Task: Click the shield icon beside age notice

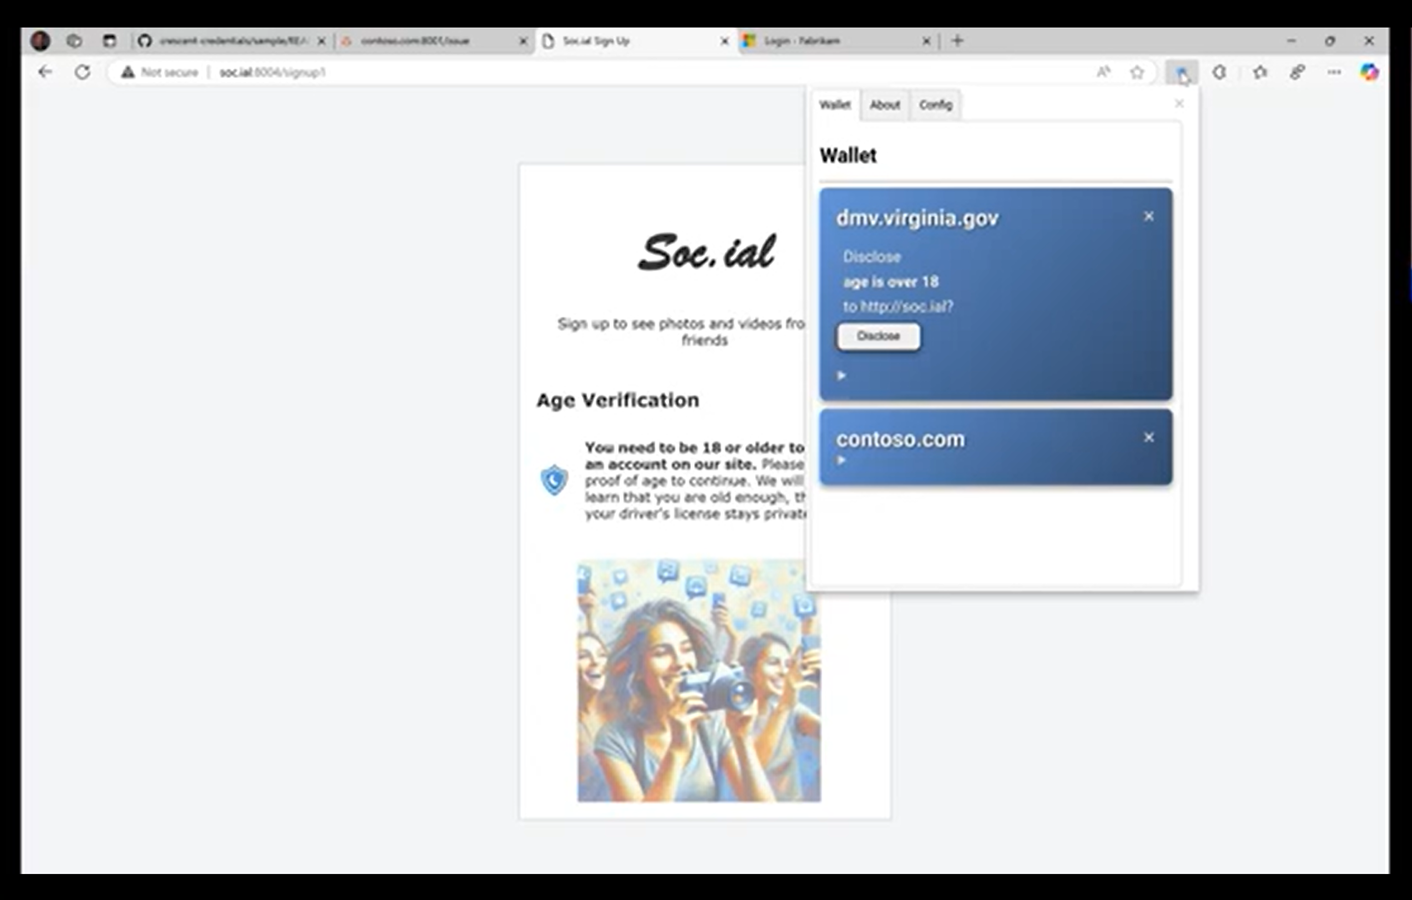Action: pos(554,480)
